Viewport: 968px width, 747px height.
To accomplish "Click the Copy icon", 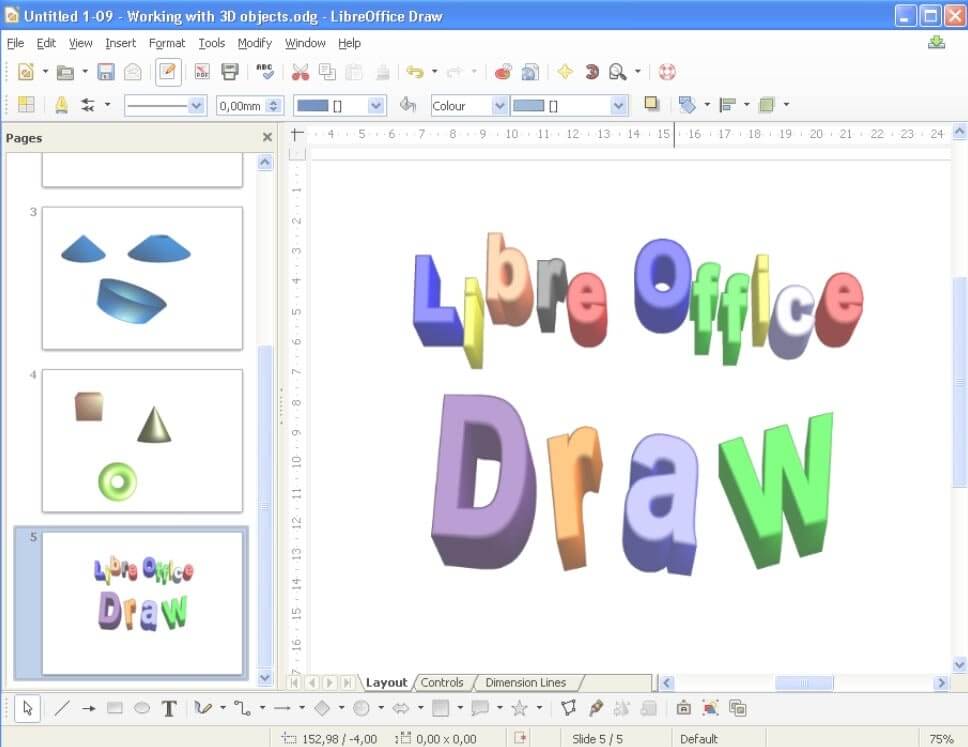I will tap(327, 72).
